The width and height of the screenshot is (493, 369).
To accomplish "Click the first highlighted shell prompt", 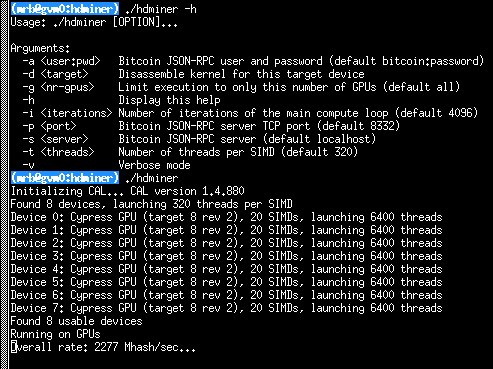I will tap(65, 9).
